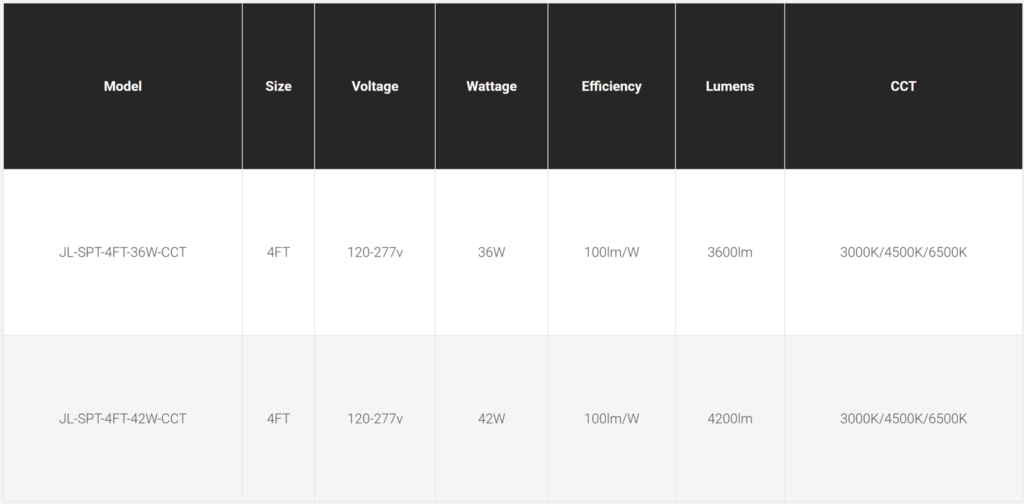Select the Voltage column header
The image size is (1024, 504).
375,86
